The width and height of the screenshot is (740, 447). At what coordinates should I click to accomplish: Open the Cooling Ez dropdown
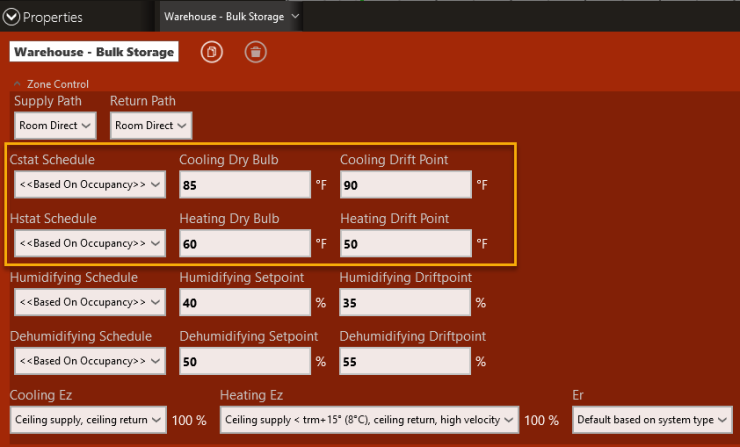[x=88, y=420]
